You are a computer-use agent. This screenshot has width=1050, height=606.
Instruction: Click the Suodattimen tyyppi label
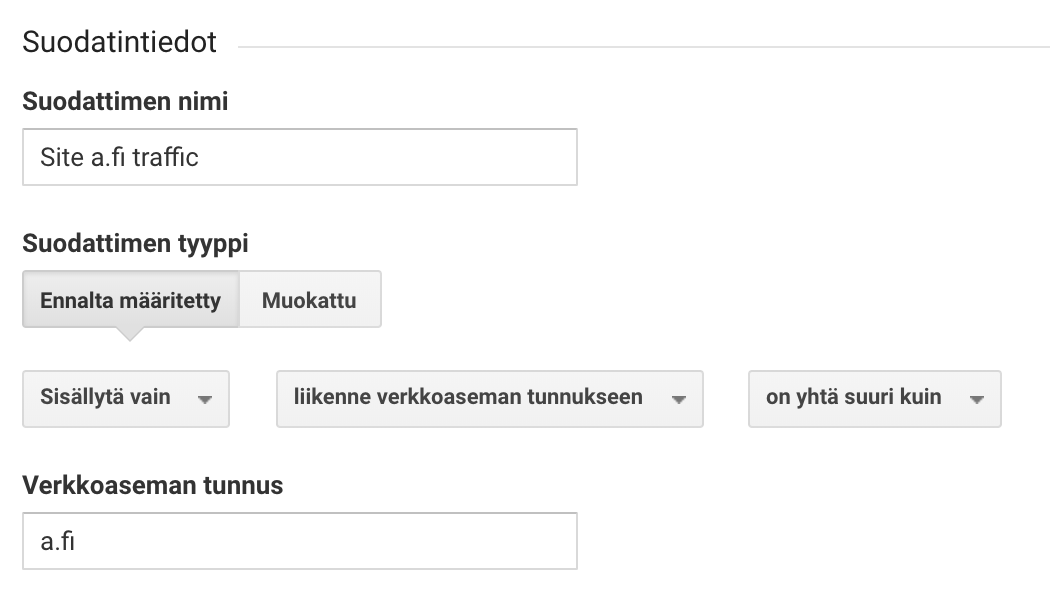pos(135,244)
